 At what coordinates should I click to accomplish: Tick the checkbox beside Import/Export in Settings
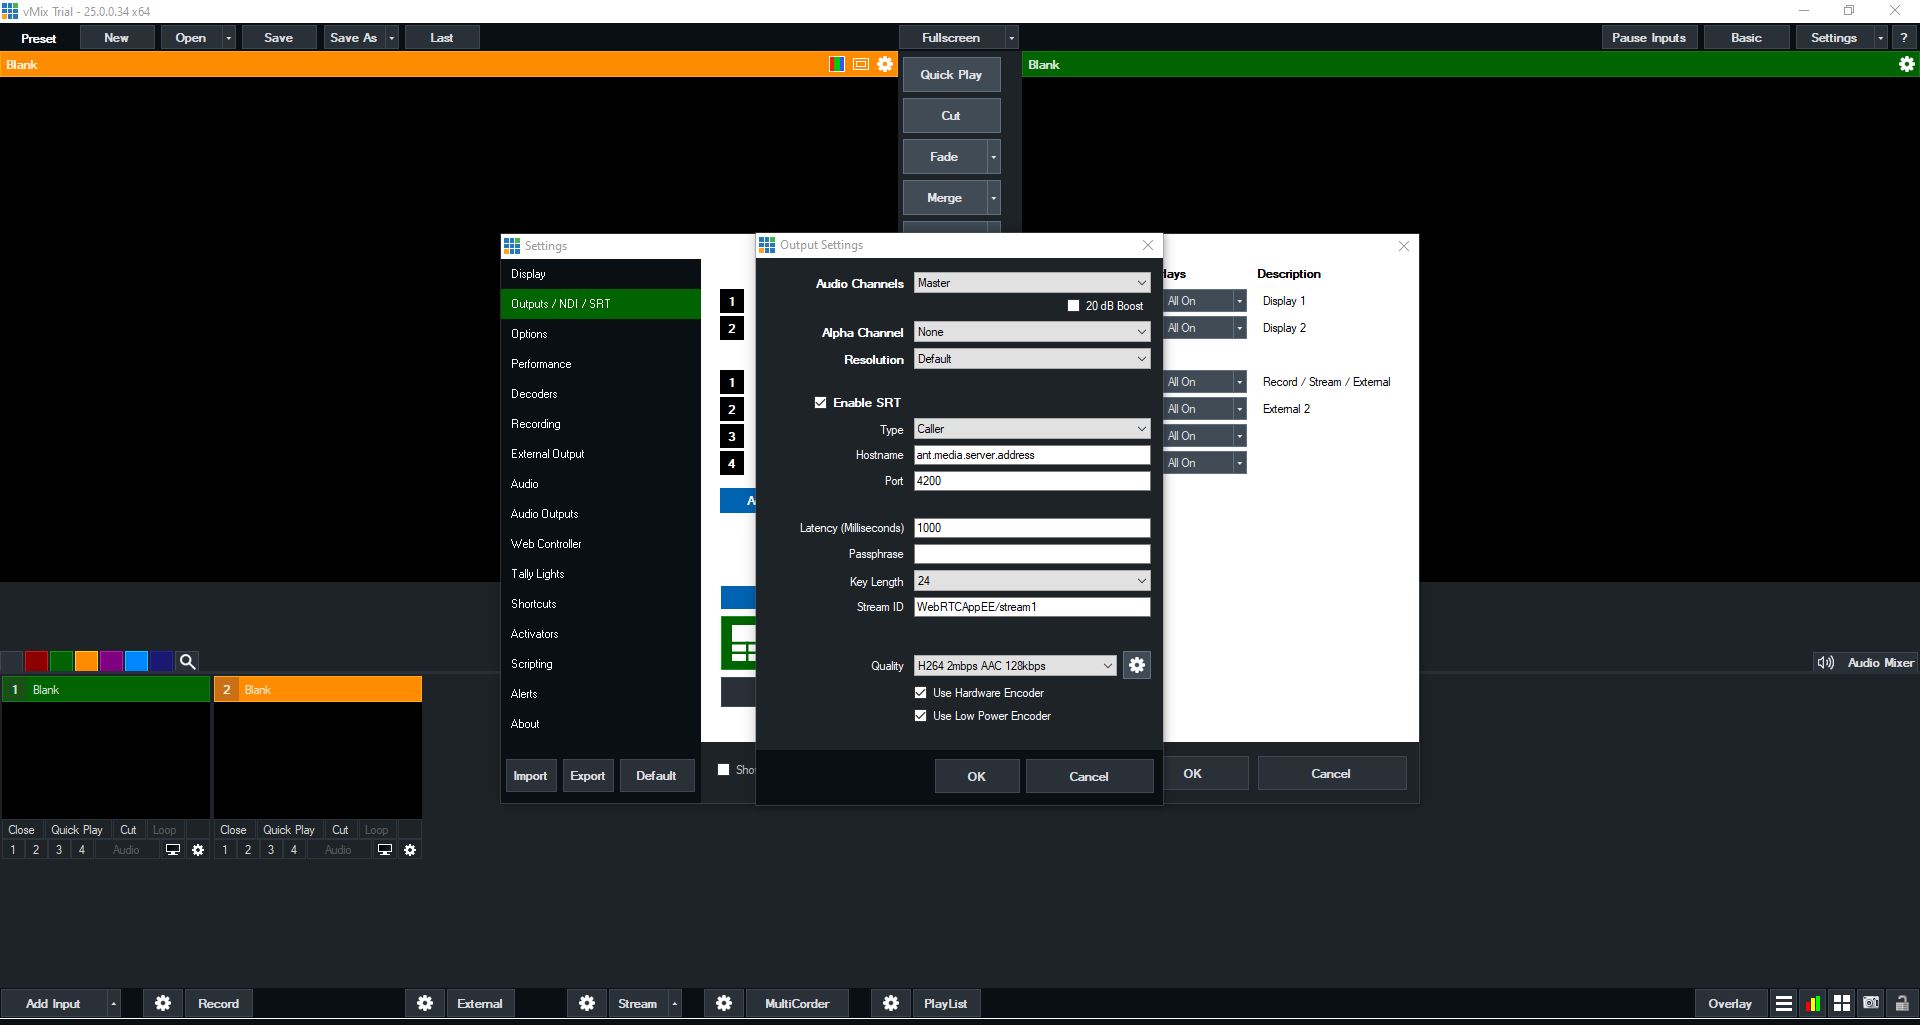723,770
